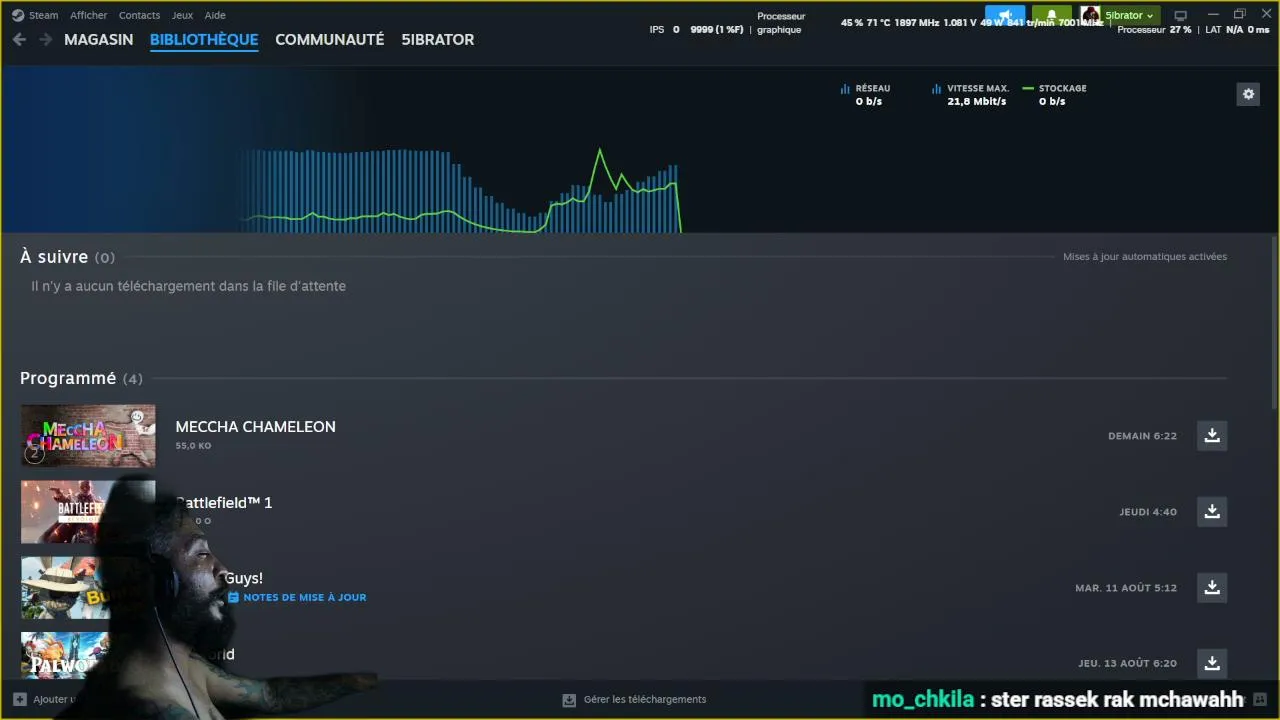Open the Afficher menu
1280x720 pixels.
coord(88,15)
